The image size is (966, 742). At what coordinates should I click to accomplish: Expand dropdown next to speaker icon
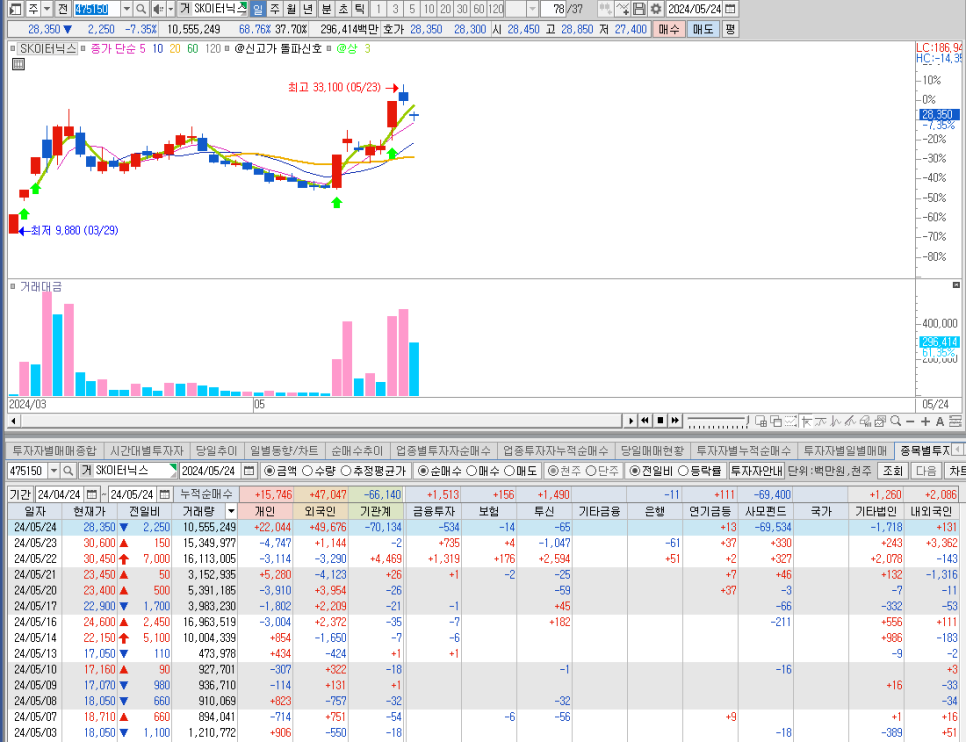(x=171, y=9)
